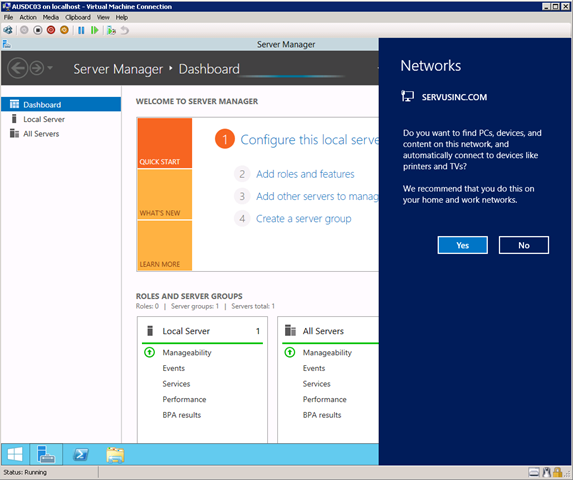Click the orange Save state icon
The height and width of the screenshot is (480, 573).
click(64, 30)
